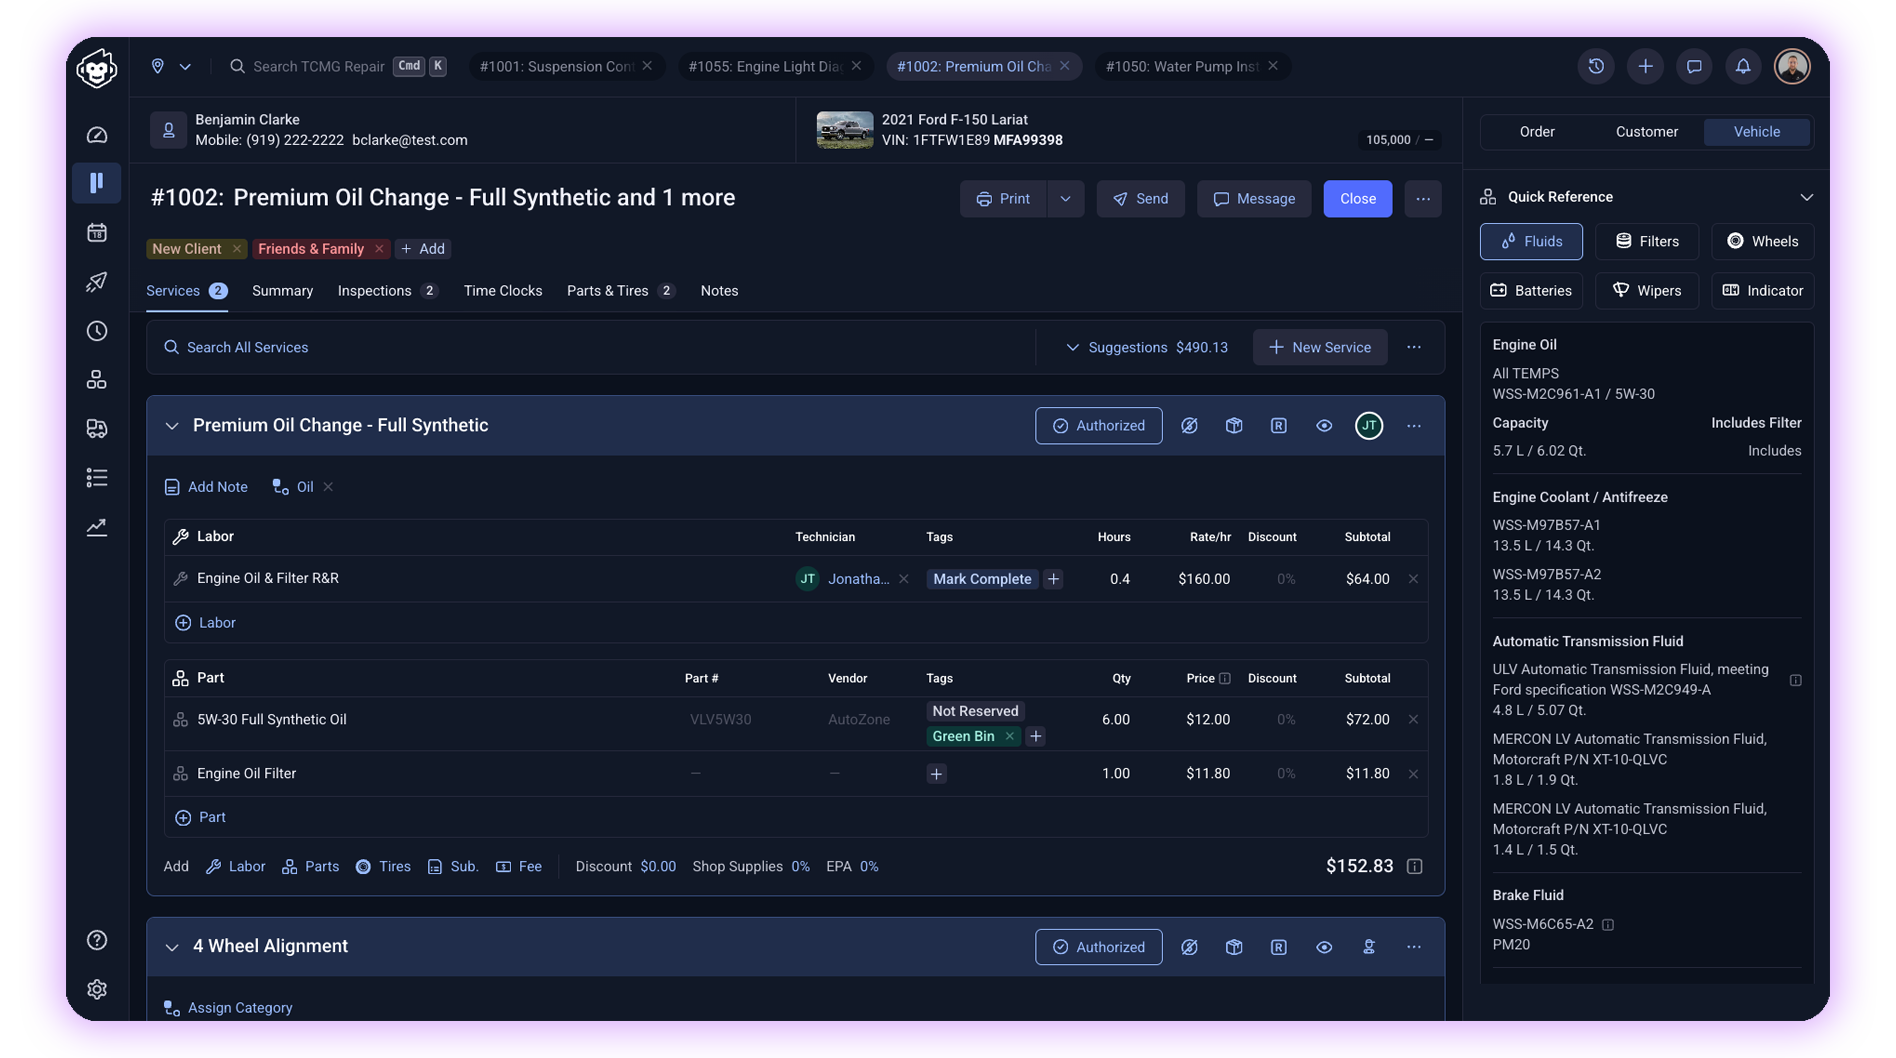Open the dashboard gauge icon in sidebar
The image size is (1896, 1058).
pos(97,135)
